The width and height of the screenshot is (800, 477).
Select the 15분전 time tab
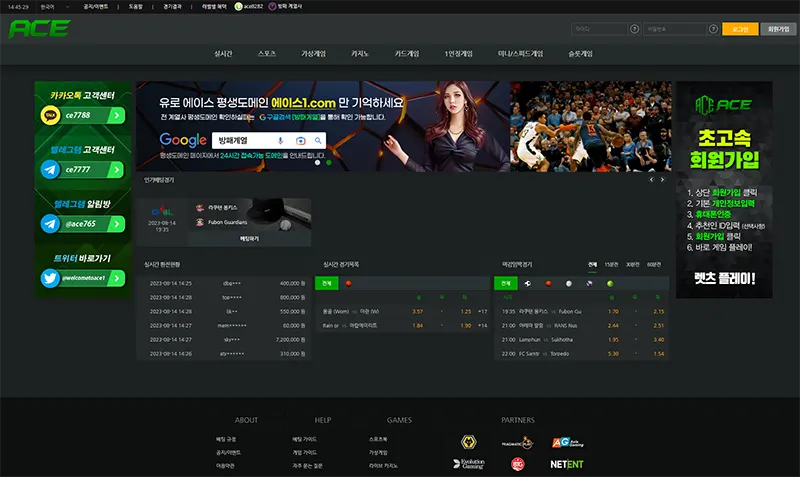click(x=611, y=264)
